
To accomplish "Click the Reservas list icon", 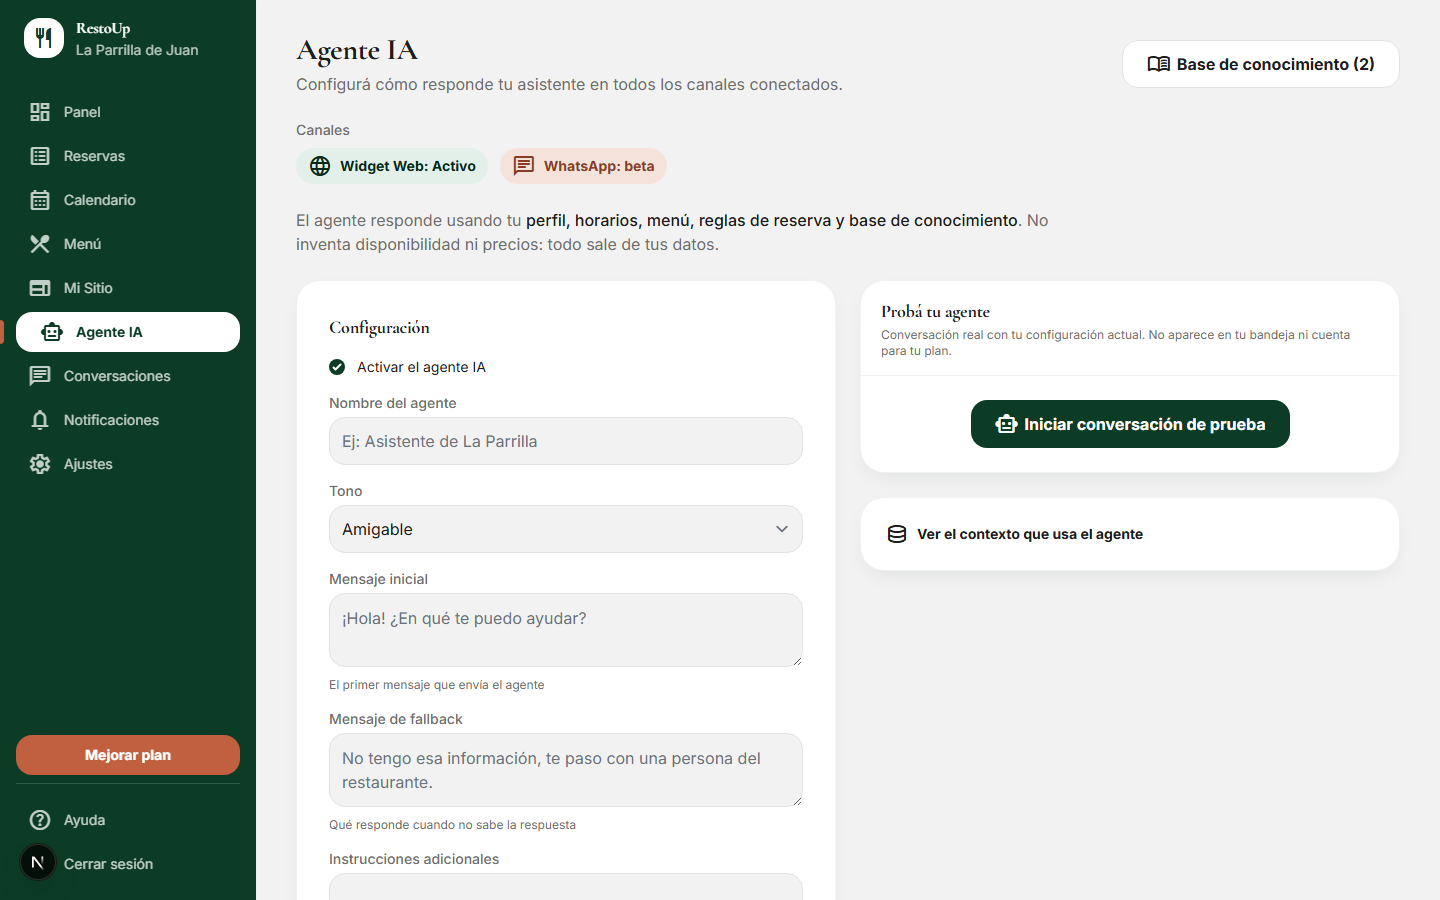I will point(40,156).
